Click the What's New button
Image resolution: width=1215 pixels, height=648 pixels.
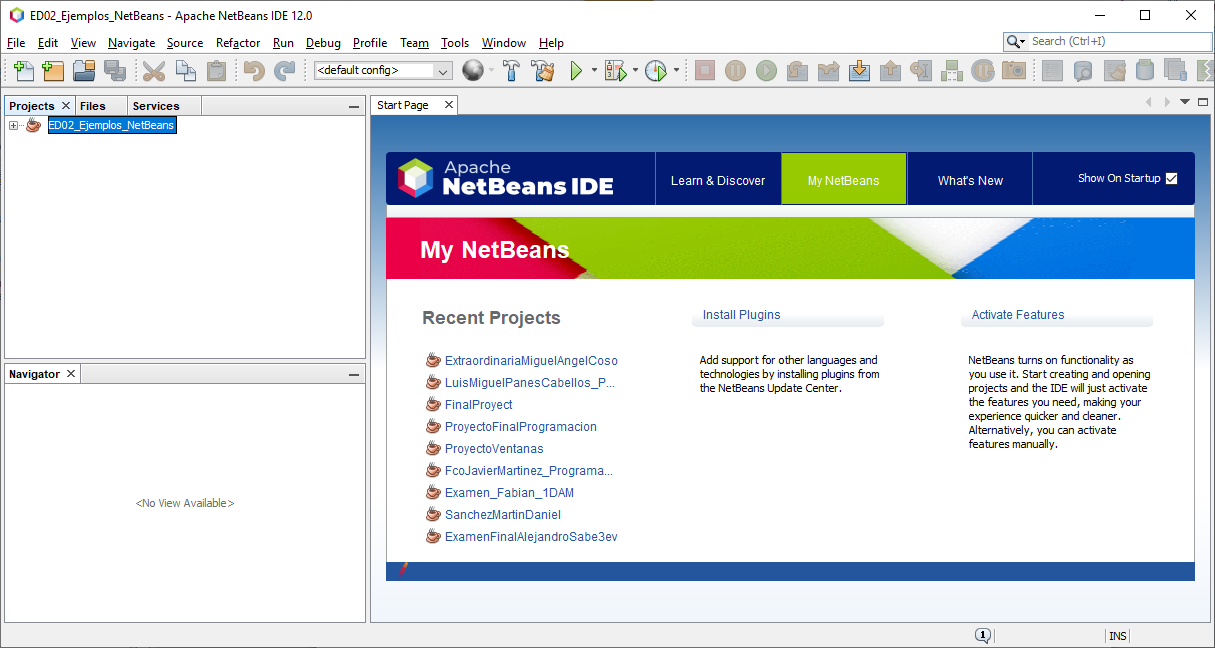(x=968, y=180)
